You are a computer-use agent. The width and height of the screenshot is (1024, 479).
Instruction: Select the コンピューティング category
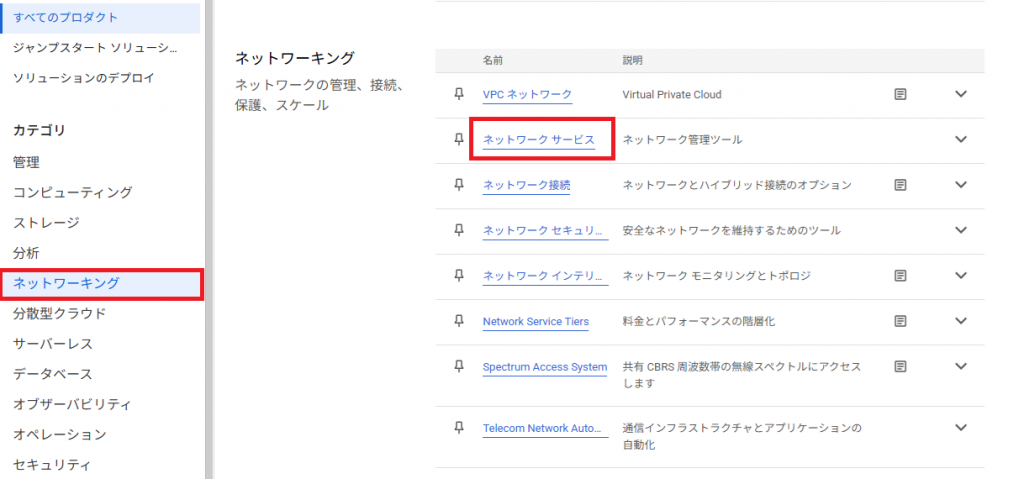[x=72, y=192]
